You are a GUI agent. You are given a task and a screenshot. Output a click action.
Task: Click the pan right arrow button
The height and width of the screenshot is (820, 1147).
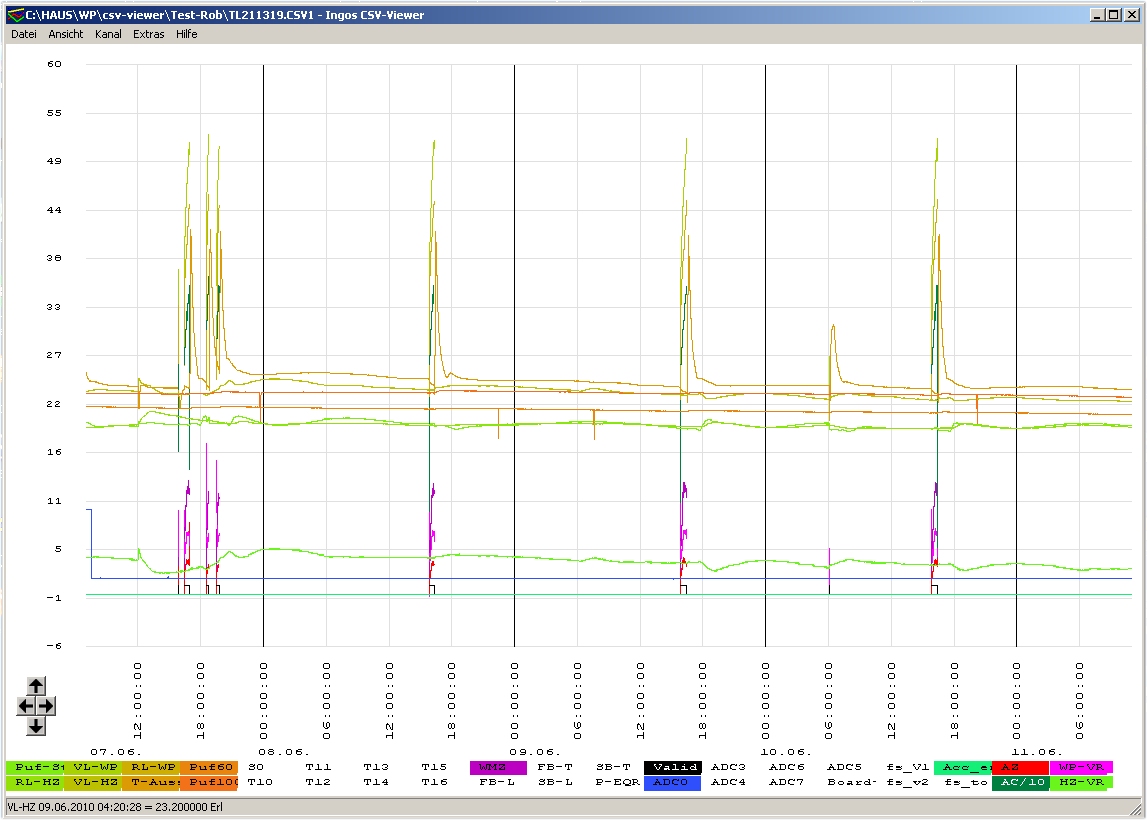coord(46,706)
